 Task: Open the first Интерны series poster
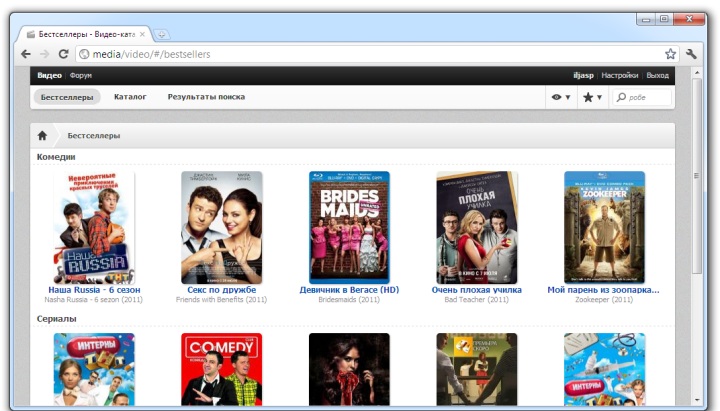tap(94, 369)
